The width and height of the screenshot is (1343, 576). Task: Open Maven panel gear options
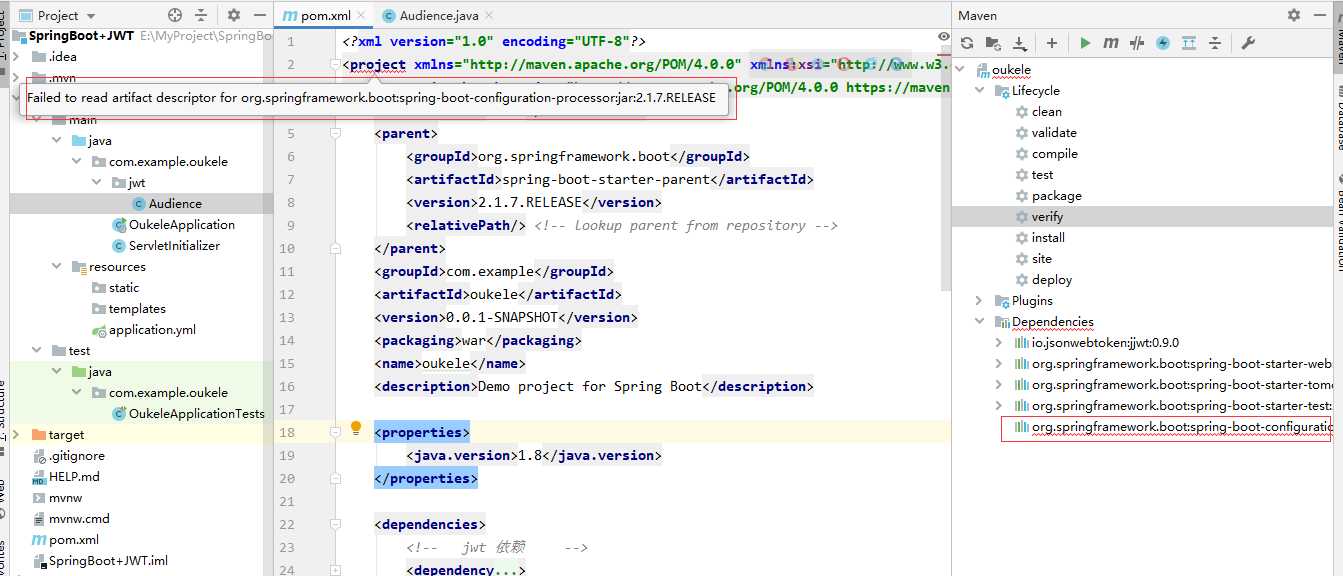[1294, 15]
